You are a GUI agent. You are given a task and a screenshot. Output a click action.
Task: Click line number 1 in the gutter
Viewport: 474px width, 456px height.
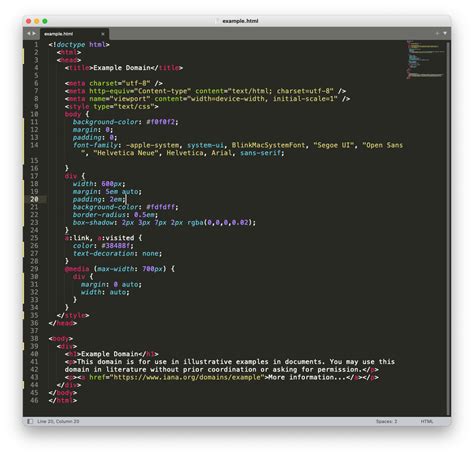[x=36, y=45]
